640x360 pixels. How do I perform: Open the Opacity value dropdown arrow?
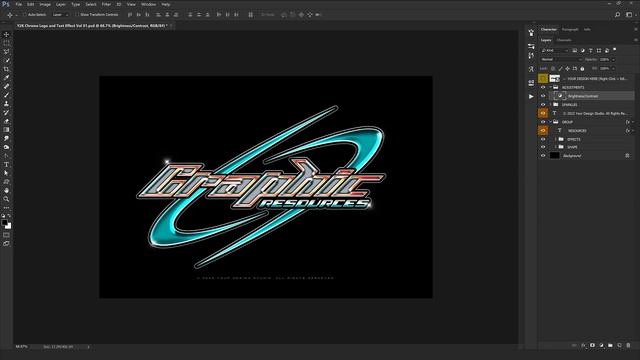(613, 60)
